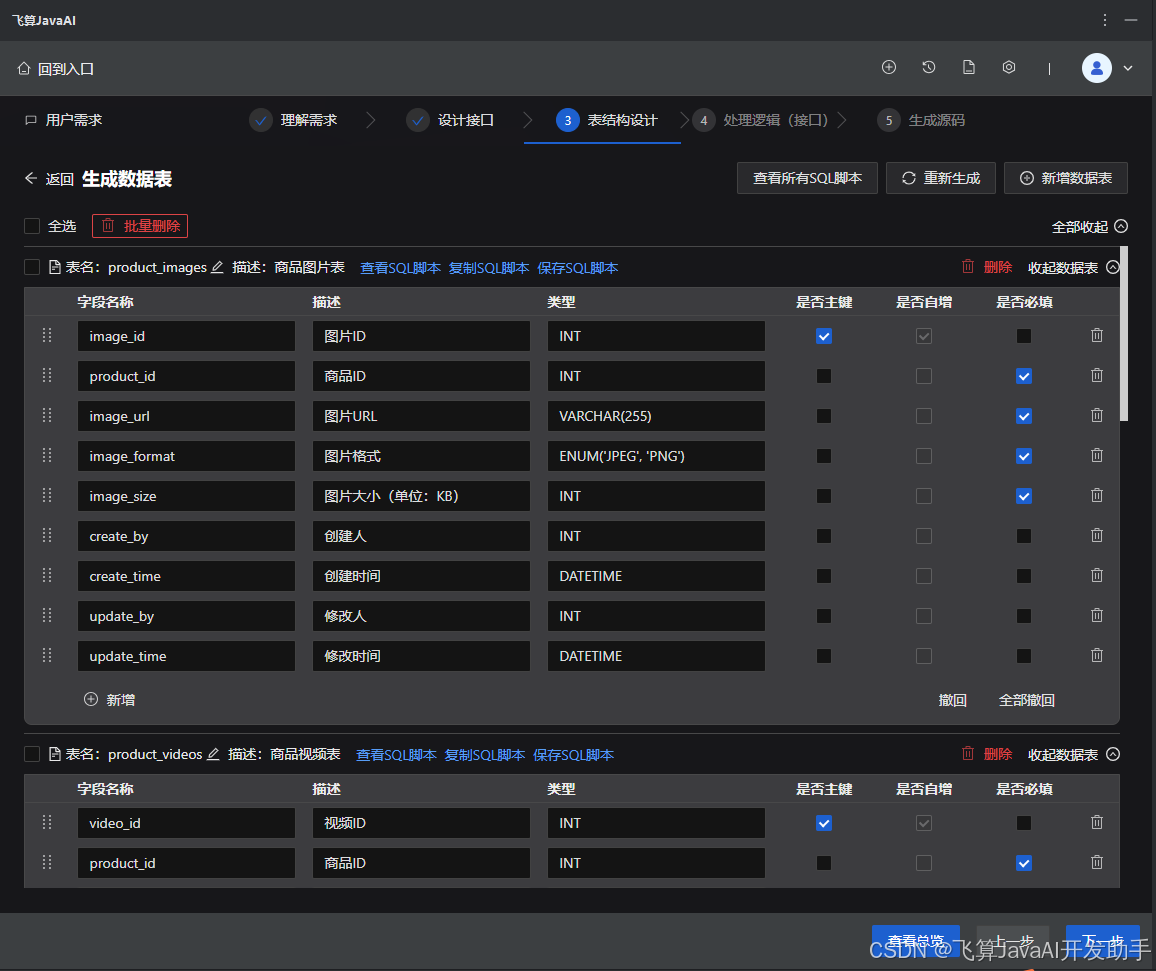The image size is (1156, 971).
Task: Check the 全选 select-all checkbox
Action: 32,226
